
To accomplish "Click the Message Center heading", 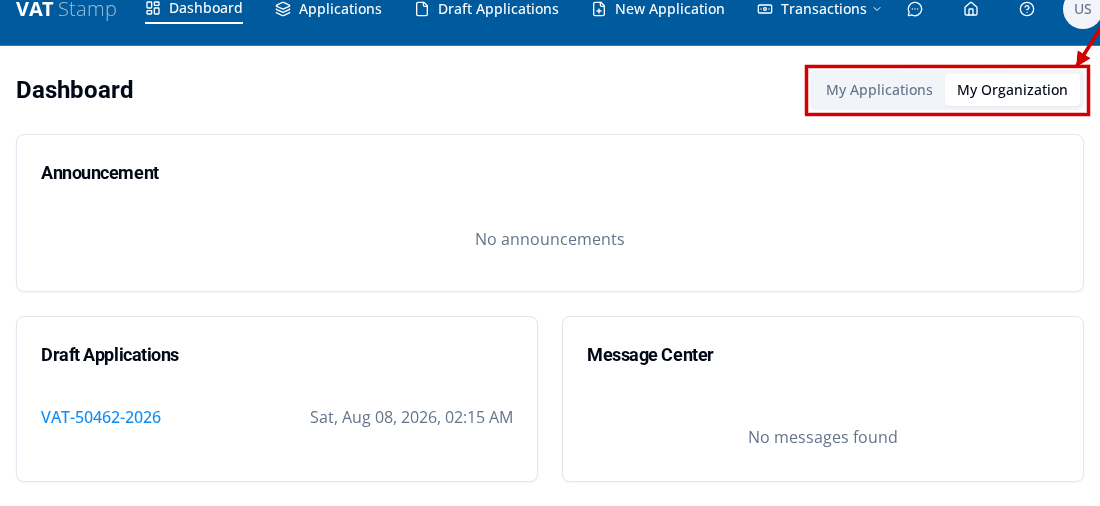I will 650,355.
